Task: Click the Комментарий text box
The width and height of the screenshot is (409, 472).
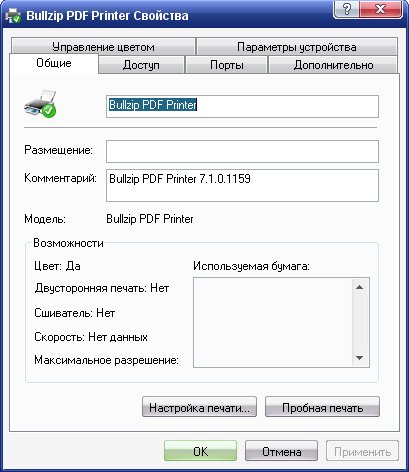Action: coord(242,185)
